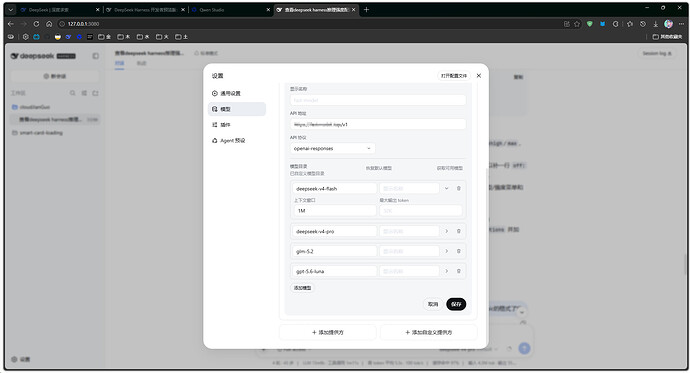Screen dimensions: 690x373
Task: Expand the deepseek-v4-pro model details
Action: [446, 231]
